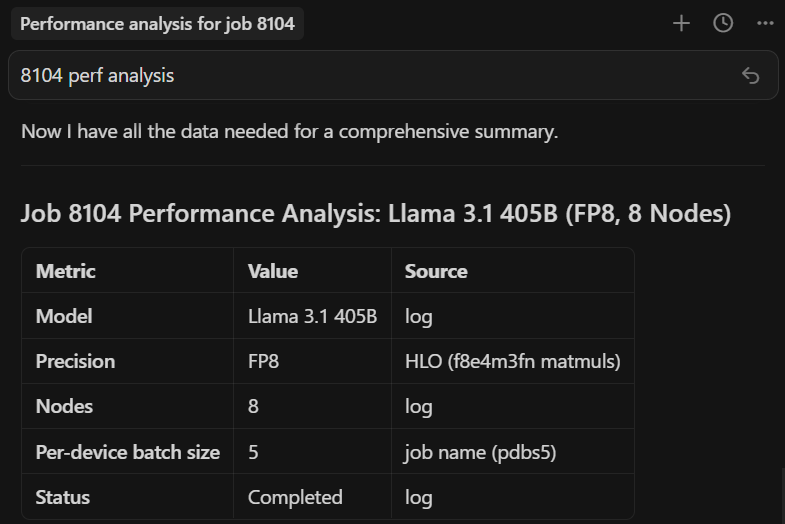Open the more options ellipsis menu

tap(765, 23)
